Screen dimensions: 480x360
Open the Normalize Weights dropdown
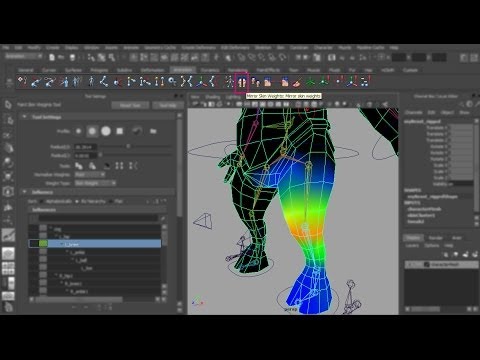tap(89, 174)
